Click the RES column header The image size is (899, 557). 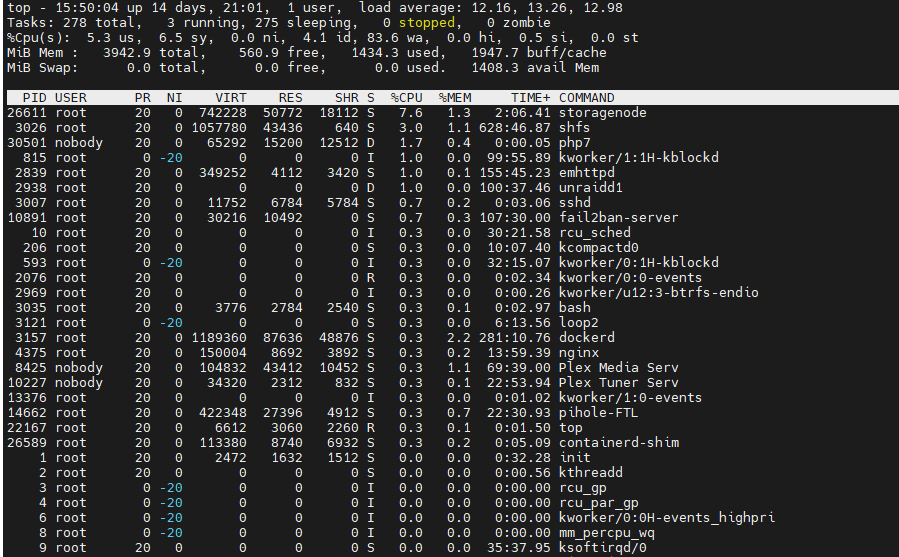point(290,98)
